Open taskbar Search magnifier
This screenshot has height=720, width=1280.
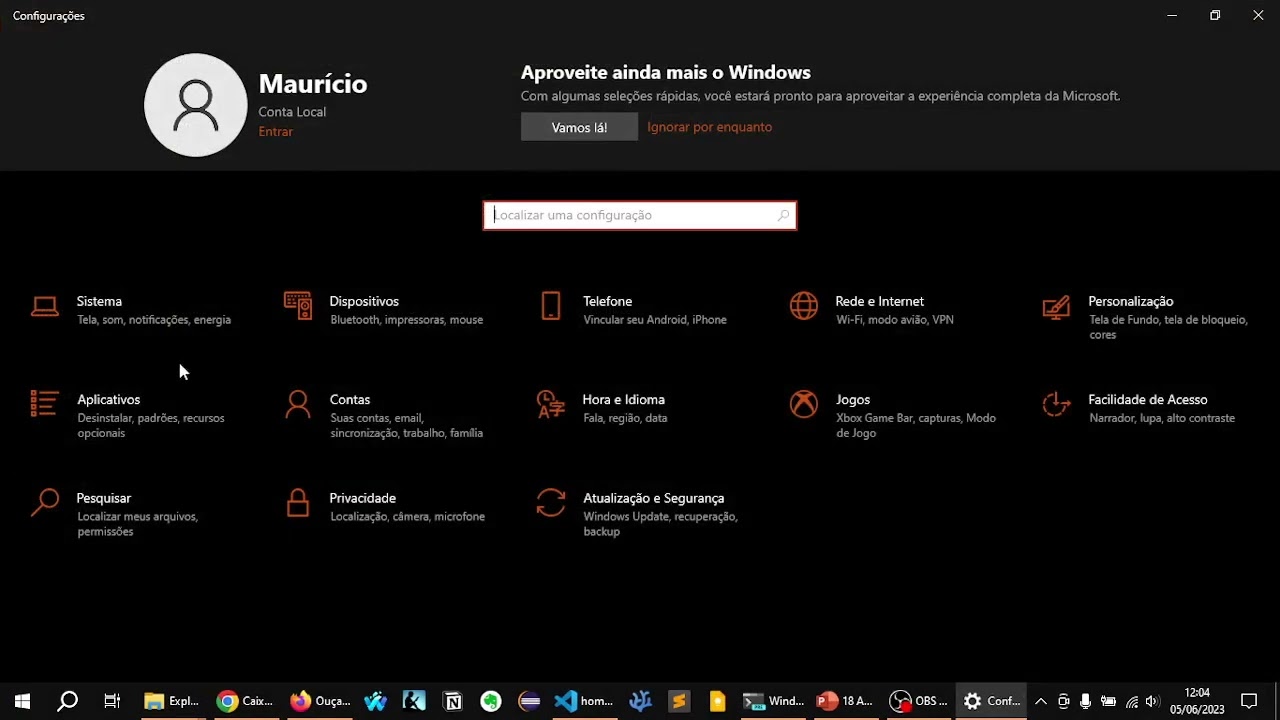[67, 701]
